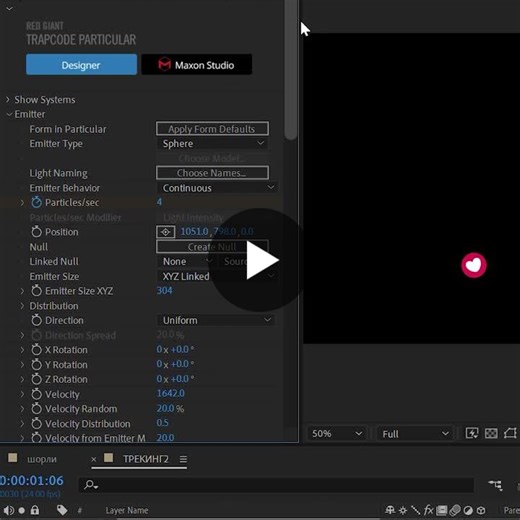Viewport: 520px width, 520px height.
Task: Click the Position crosshair point picker icon
Action: coord(166,232)
